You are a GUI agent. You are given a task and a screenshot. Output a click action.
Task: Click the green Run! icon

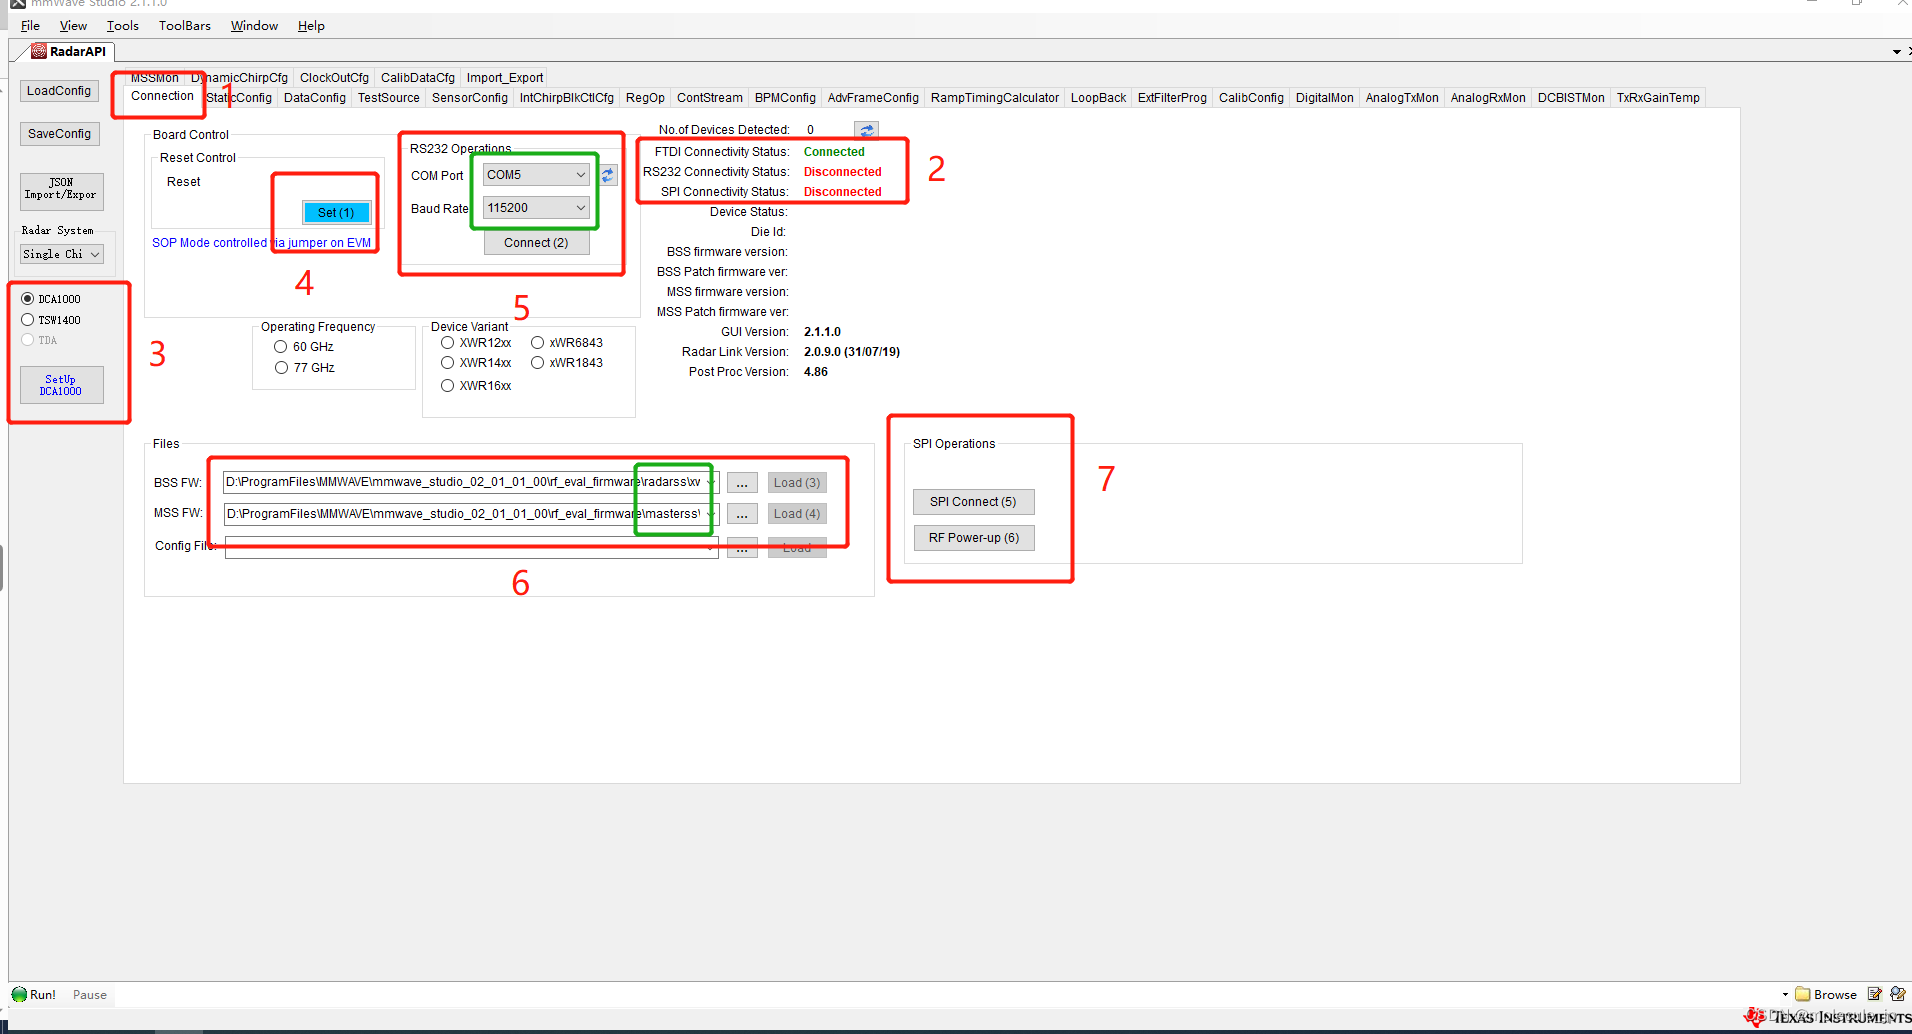coord(19,995)
